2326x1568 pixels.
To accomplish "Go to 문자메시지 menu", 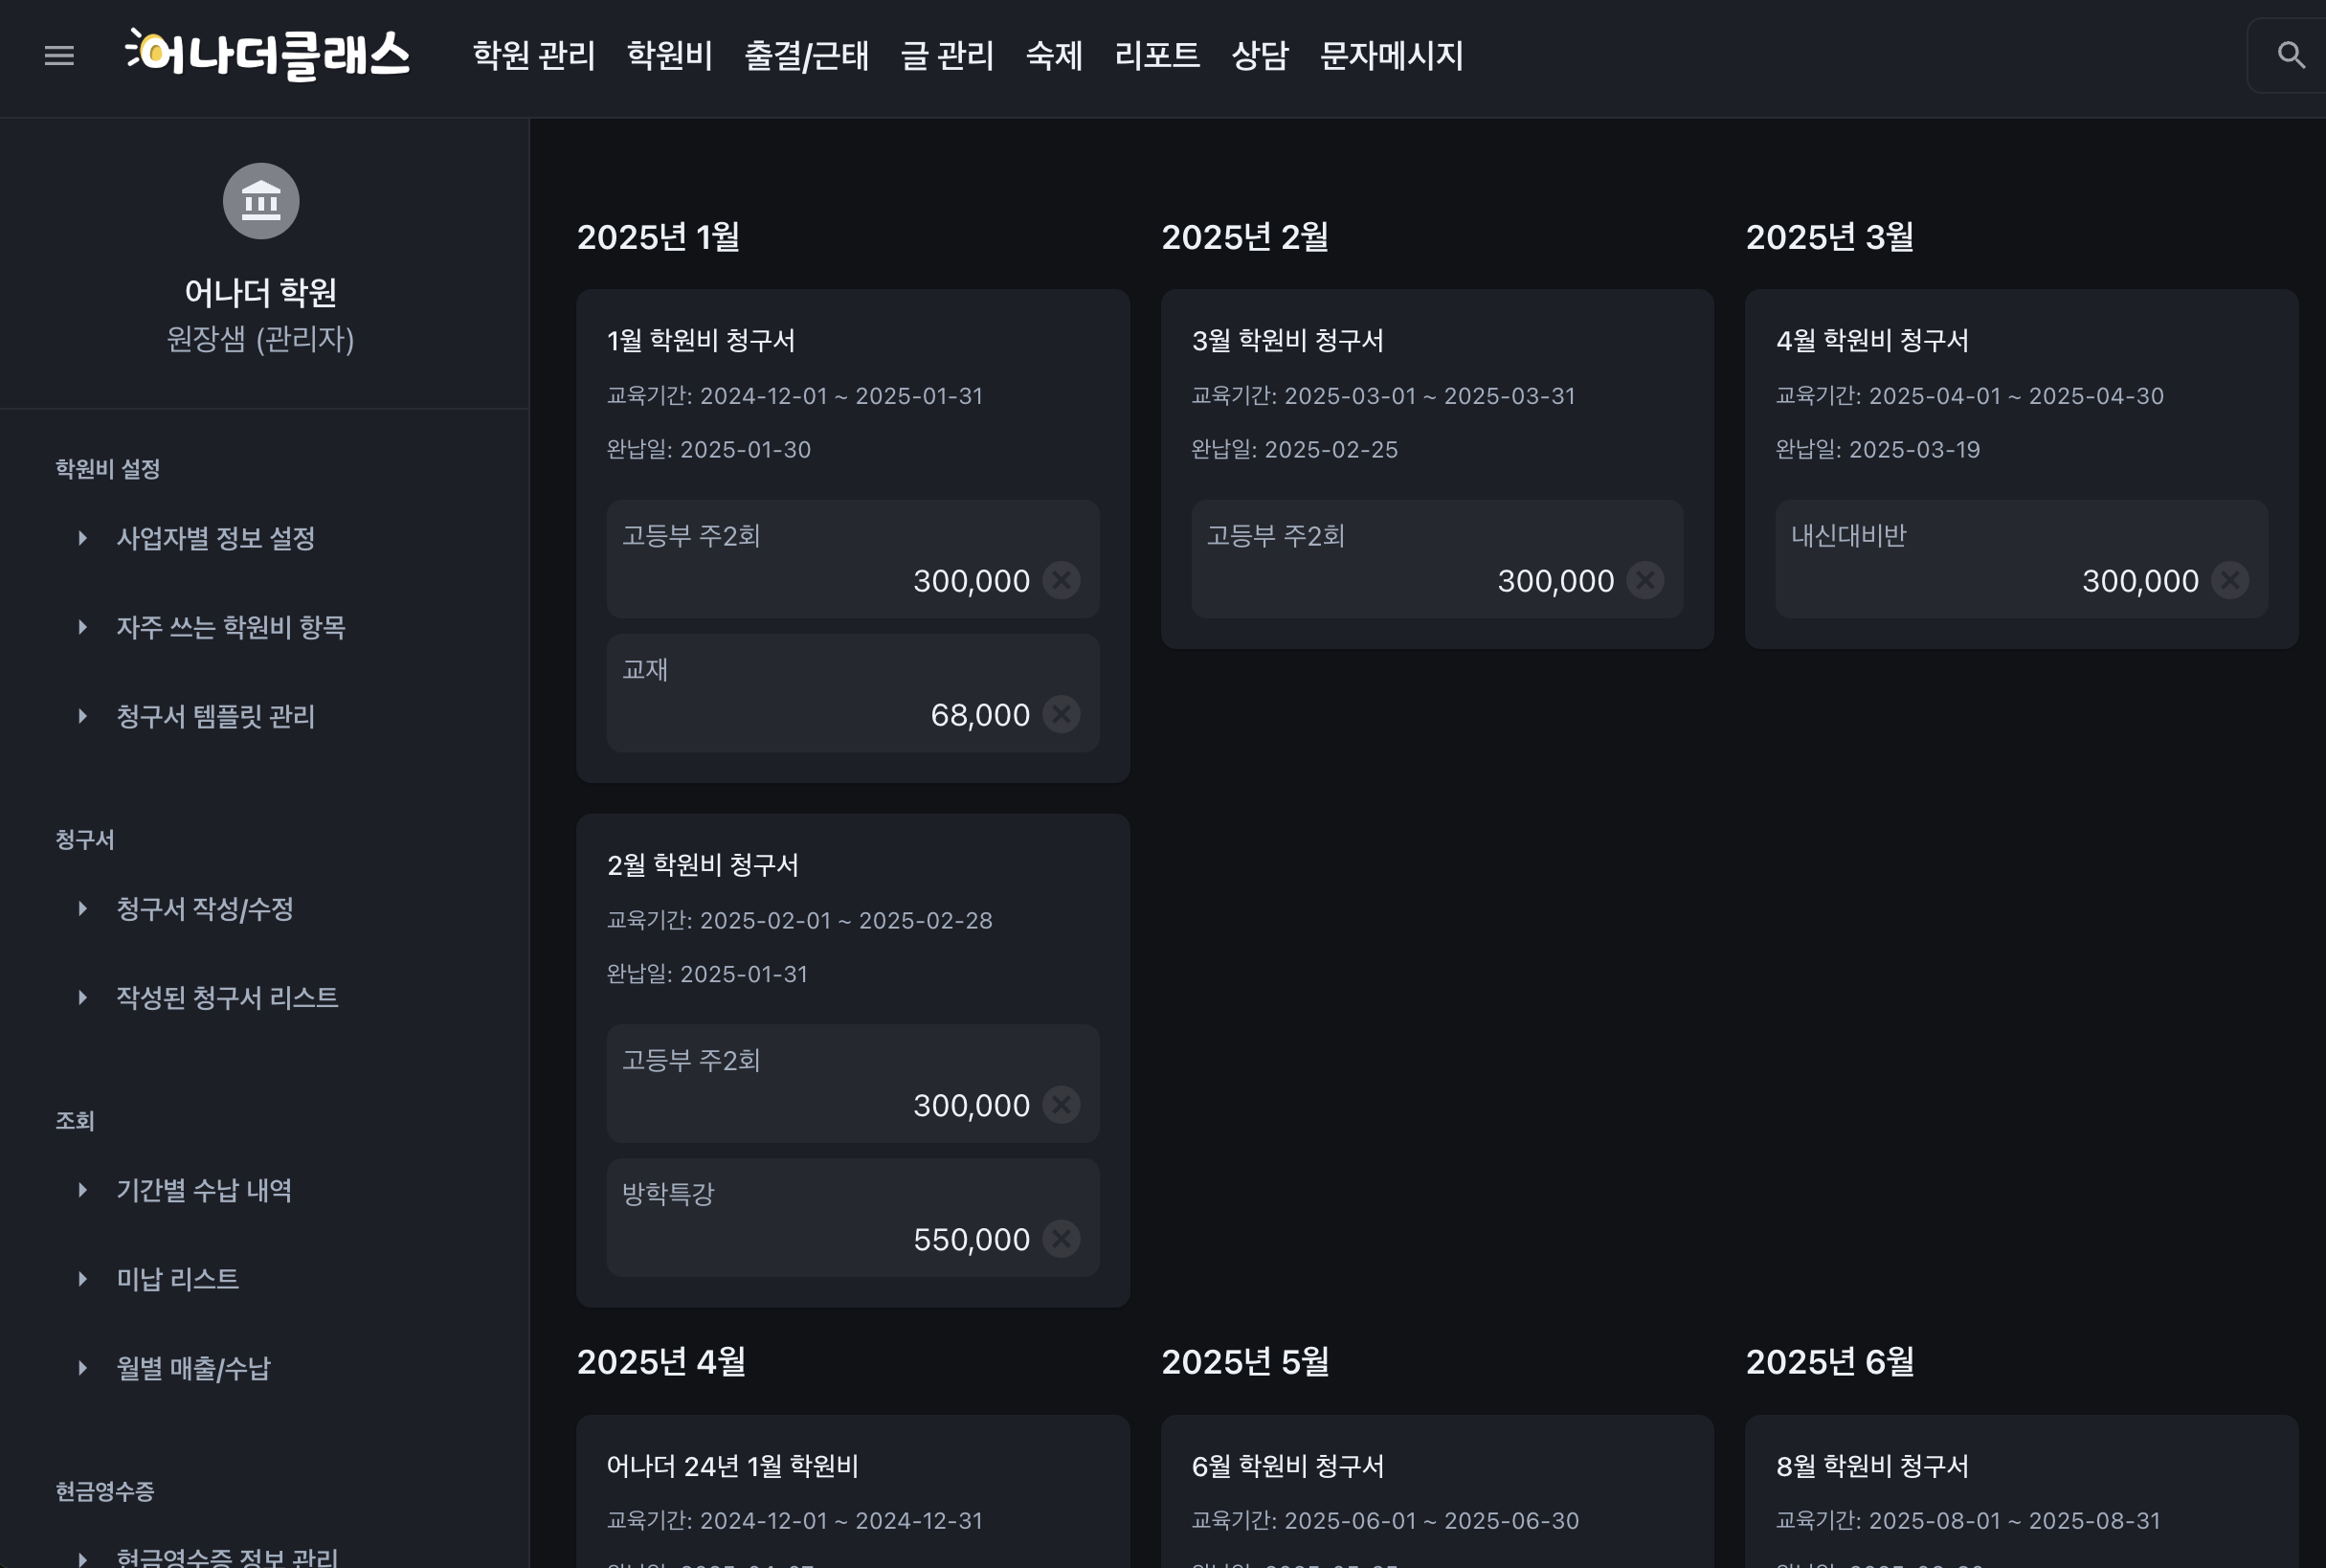I will point(1391,56).
